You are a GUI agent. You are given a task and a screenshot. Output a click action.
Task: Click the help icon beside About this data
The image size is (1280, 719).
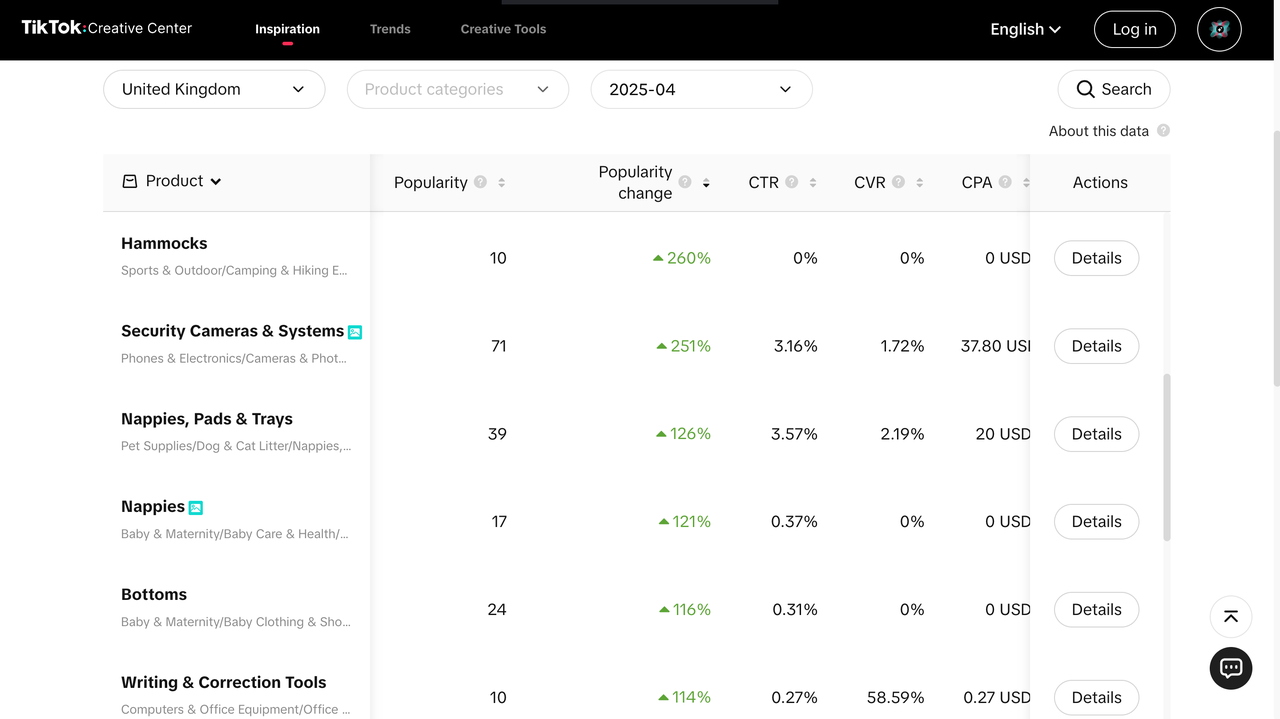(1163, 131)
